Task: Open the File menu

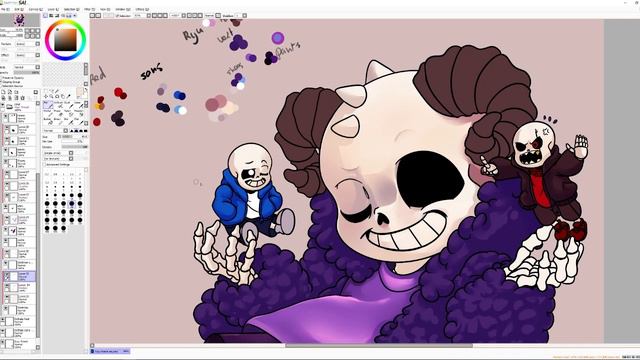Action: 5,9
